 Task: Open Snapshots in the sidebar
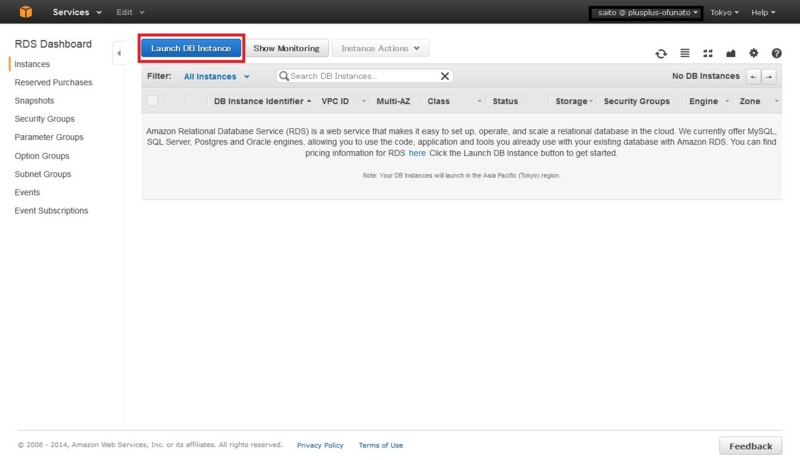pos(34,101)
